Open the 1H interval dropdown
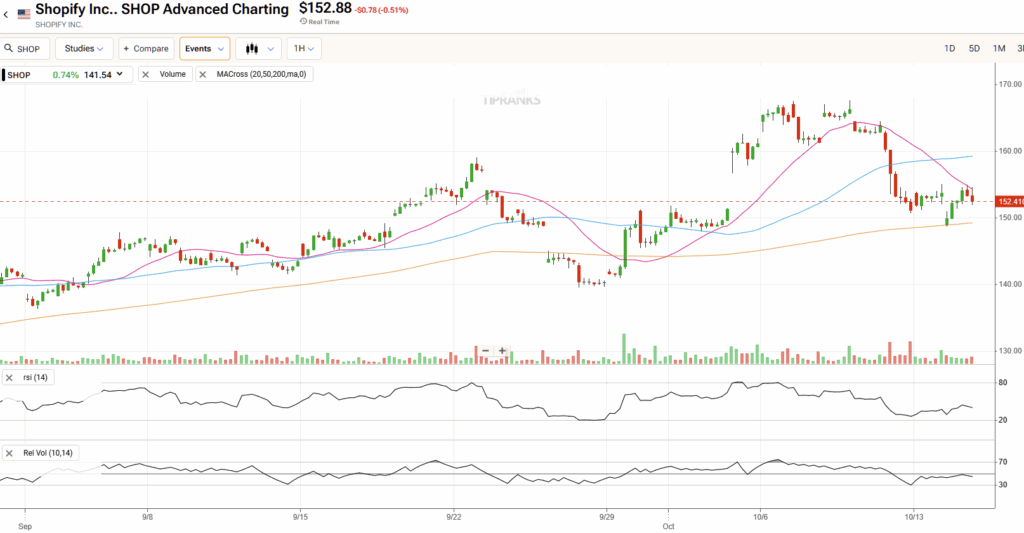The height and width of the screenshot is (533, 1024). [303, 48]
